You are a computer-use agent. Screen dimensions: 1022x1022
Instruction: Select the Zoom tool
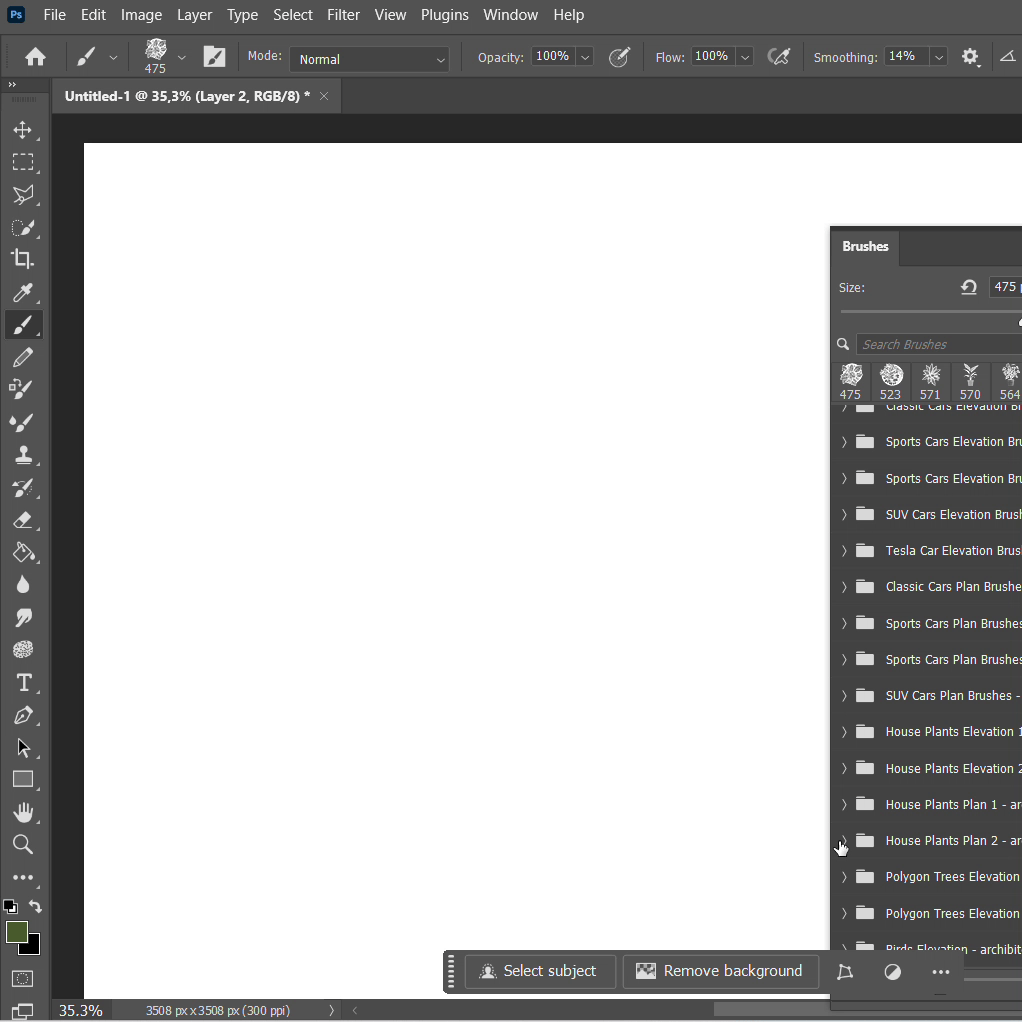(23, 845)
